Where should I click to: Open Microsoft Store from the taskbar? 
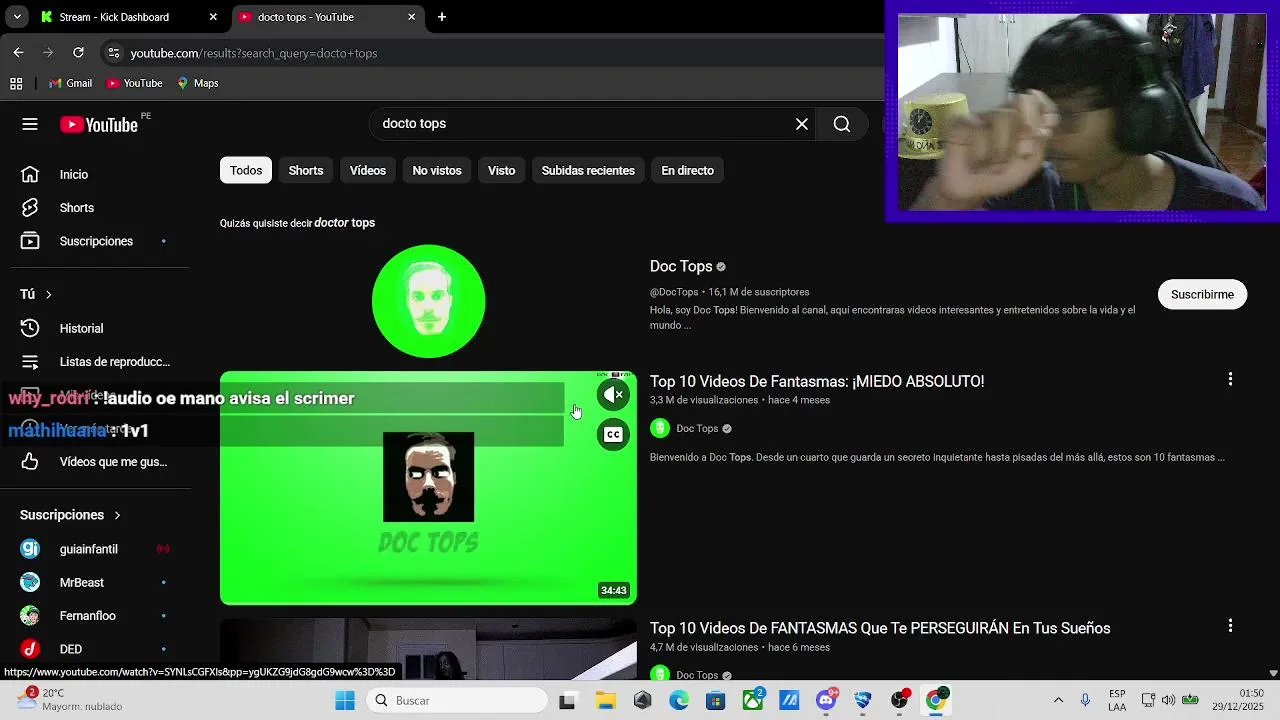click(715, 700)
